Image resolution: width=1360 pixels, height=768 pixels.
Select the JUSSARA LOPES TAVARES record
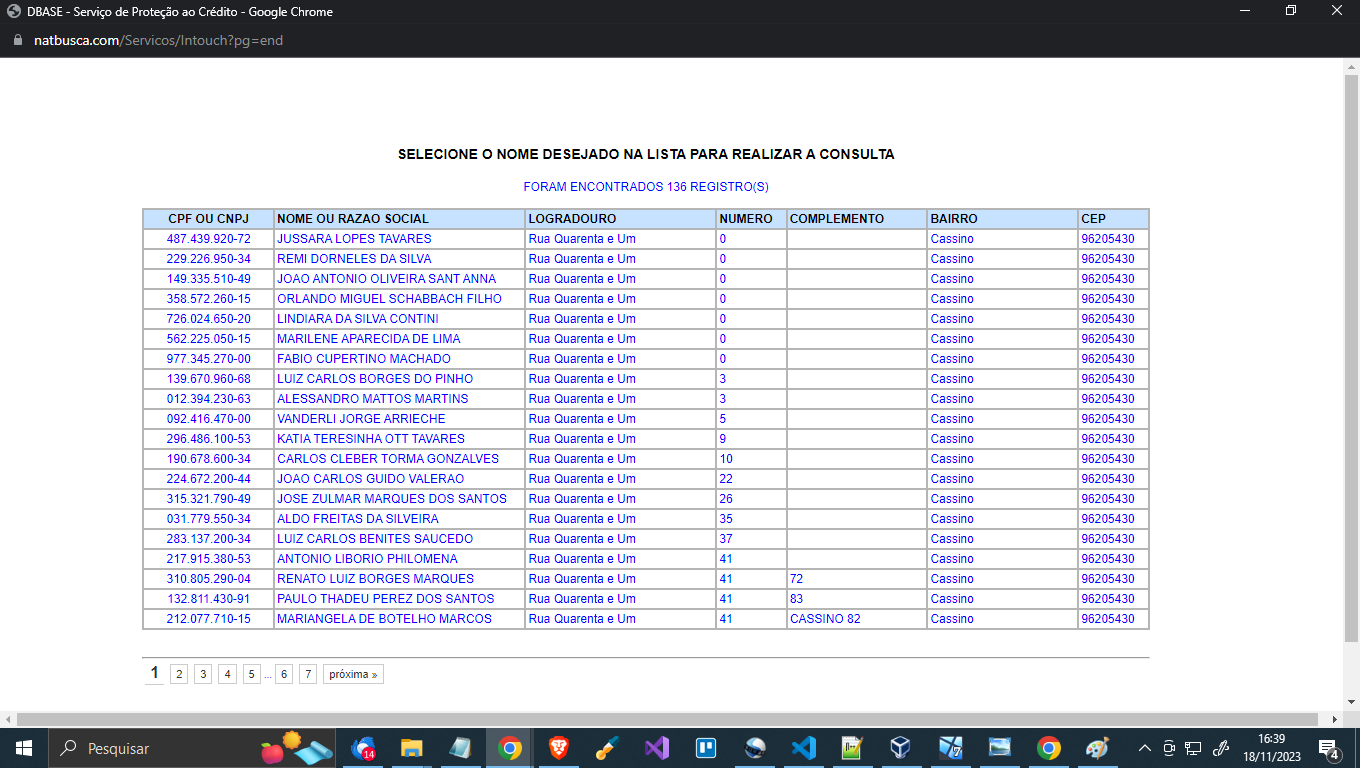click(354, 239)
